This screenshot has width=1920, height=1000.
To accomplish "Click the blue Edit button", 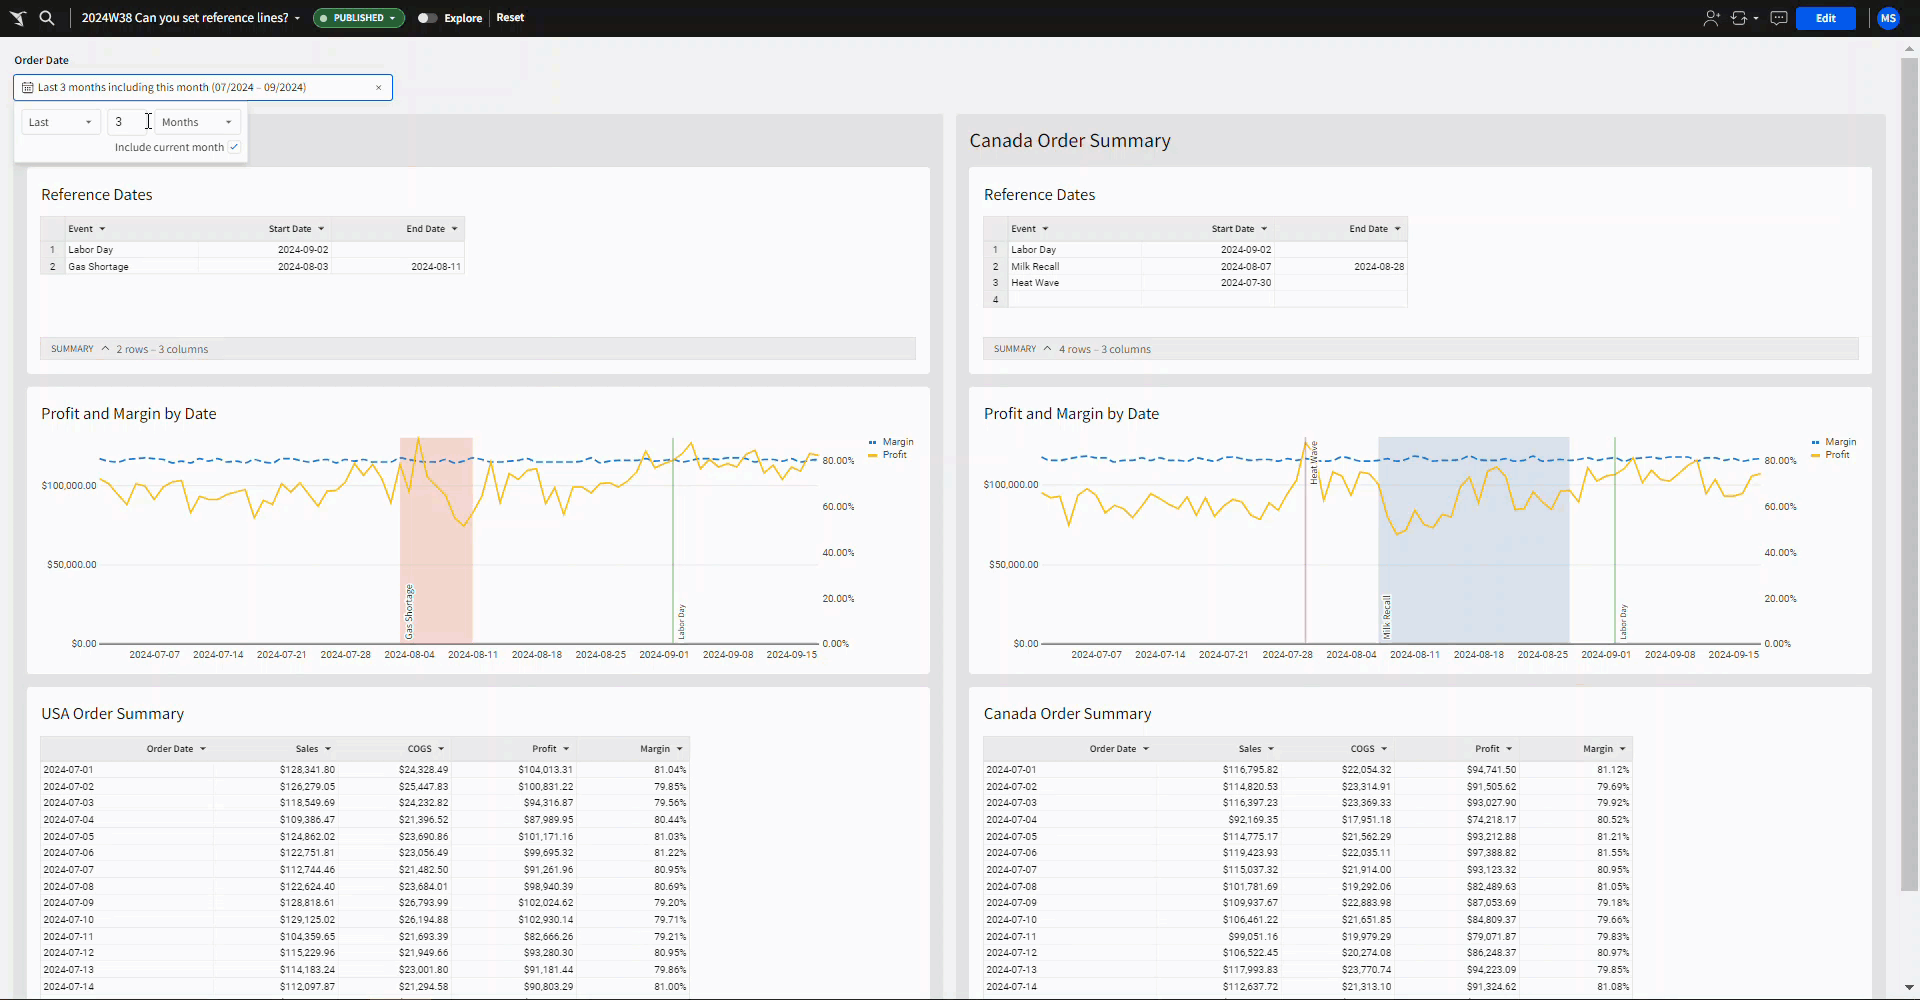I will (1825, 18).
